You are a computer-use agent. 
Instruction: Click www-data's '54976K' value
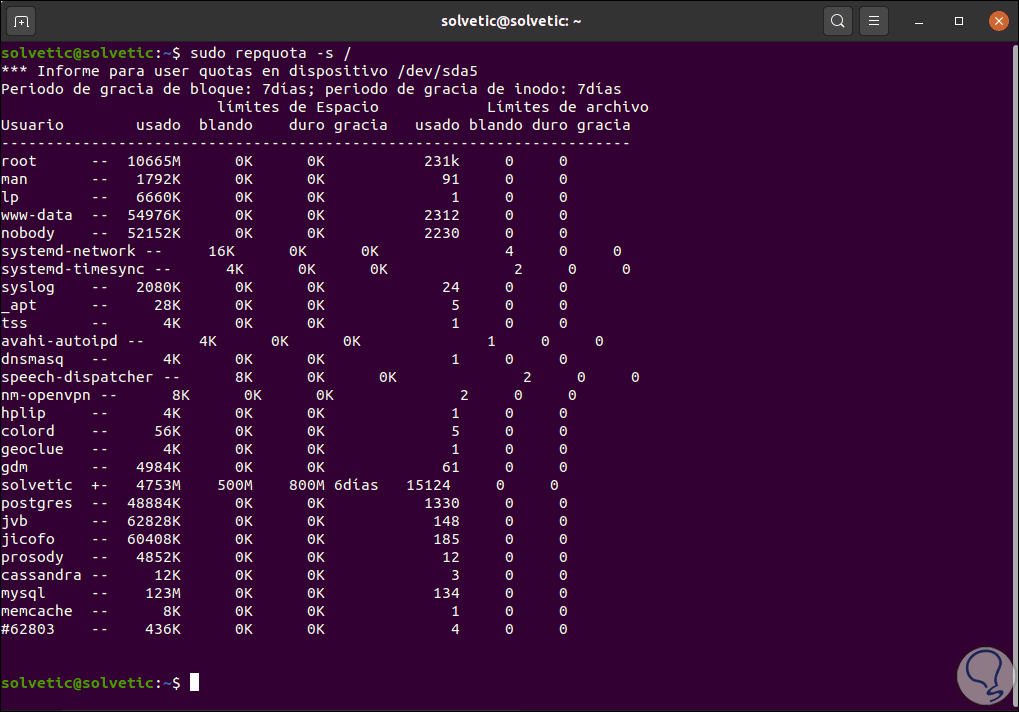point(154,215)
